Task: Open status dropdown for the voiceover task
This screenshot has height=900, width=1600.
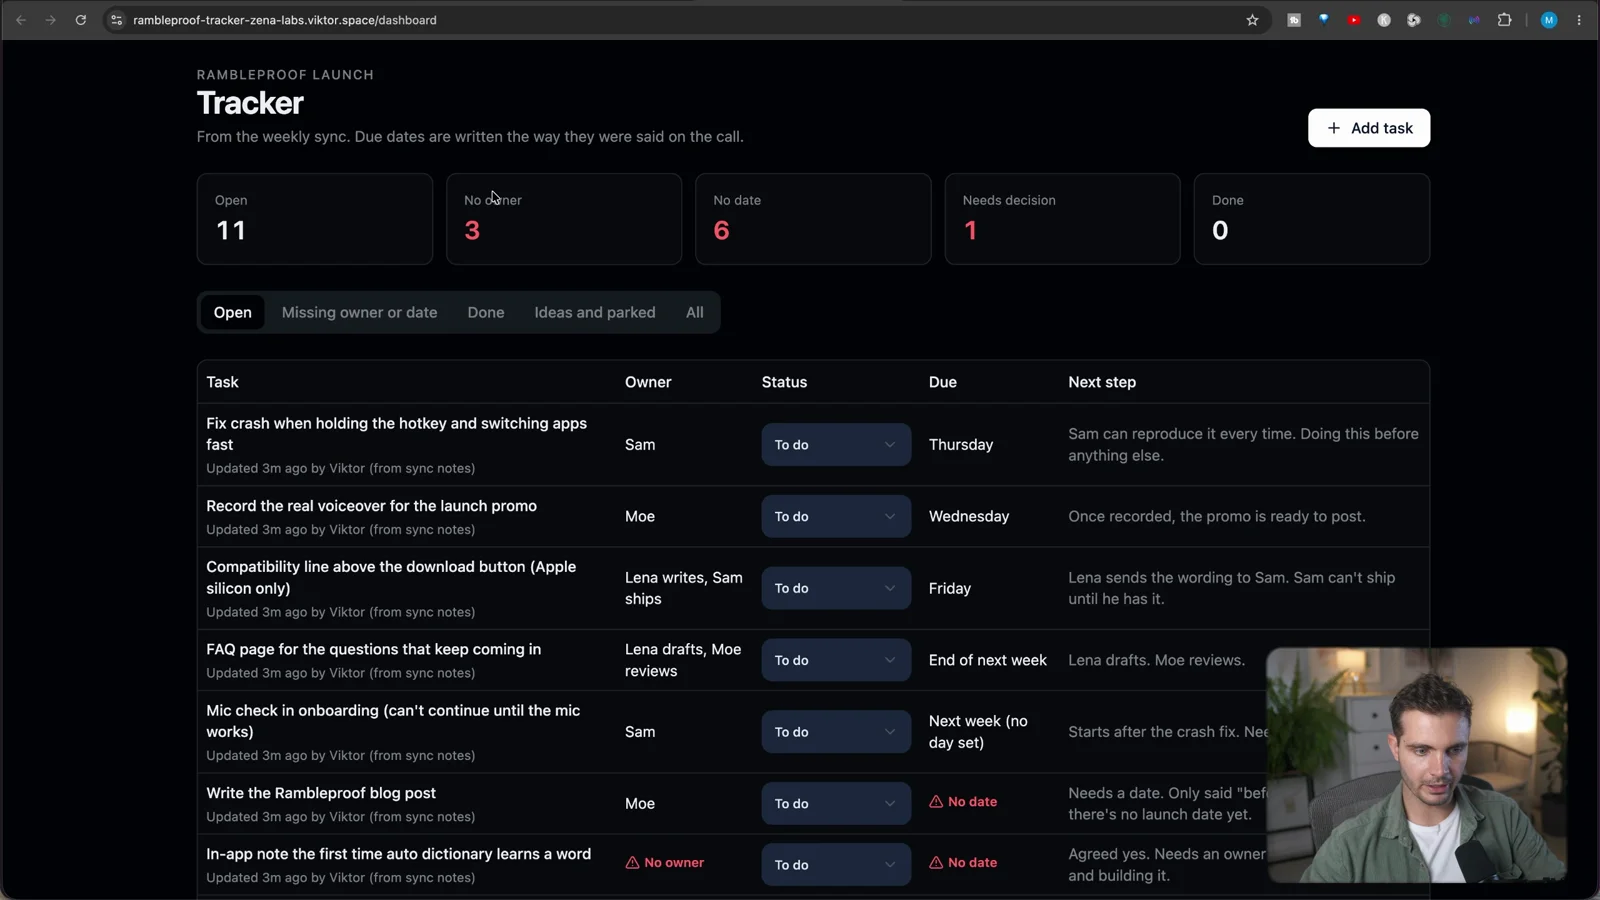Action: [836, 517]
